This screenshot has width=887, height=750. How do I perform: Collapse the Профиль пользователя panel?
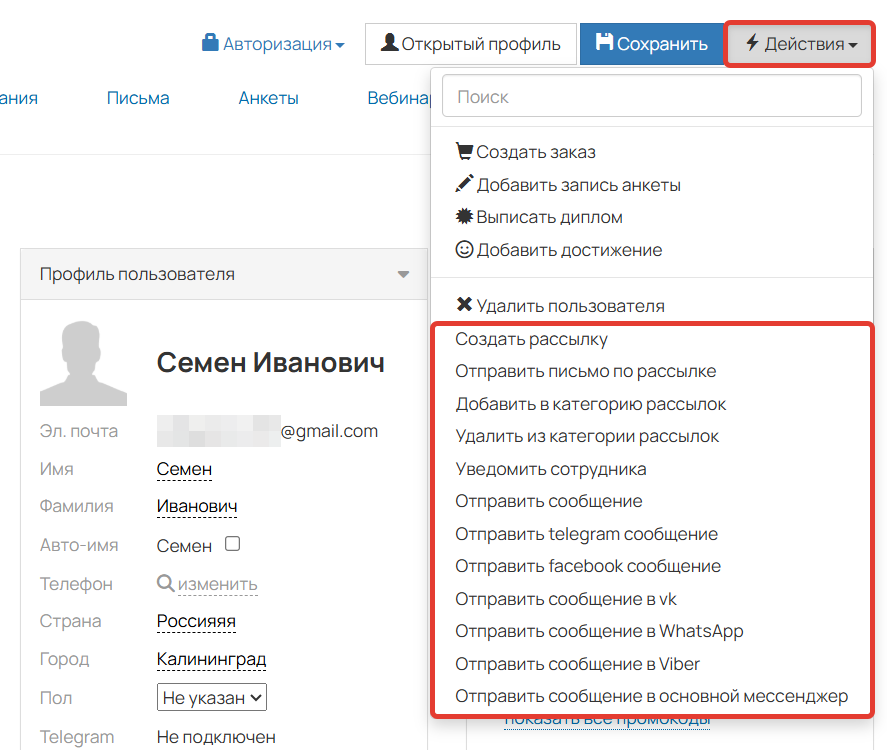[x=404, y=273]
